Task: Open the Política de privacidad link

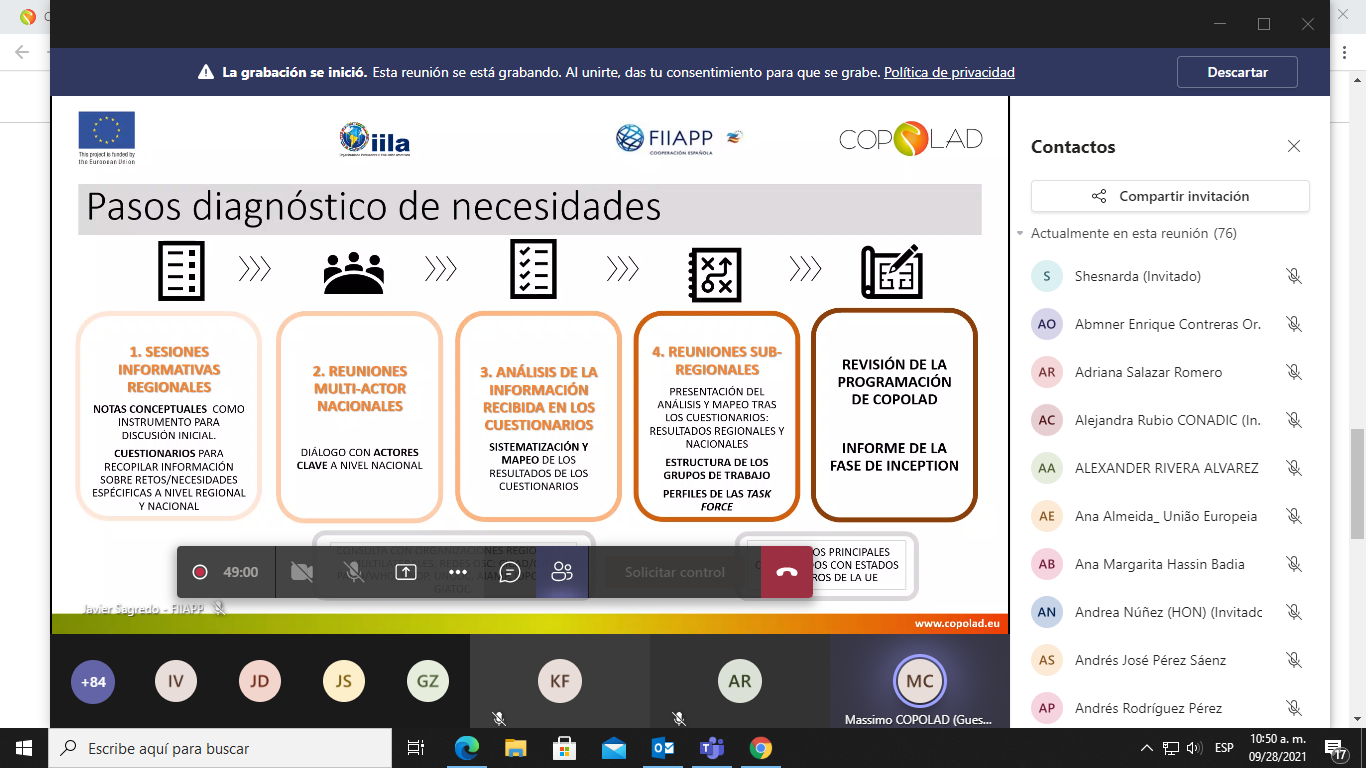Action: coord(950,72)
